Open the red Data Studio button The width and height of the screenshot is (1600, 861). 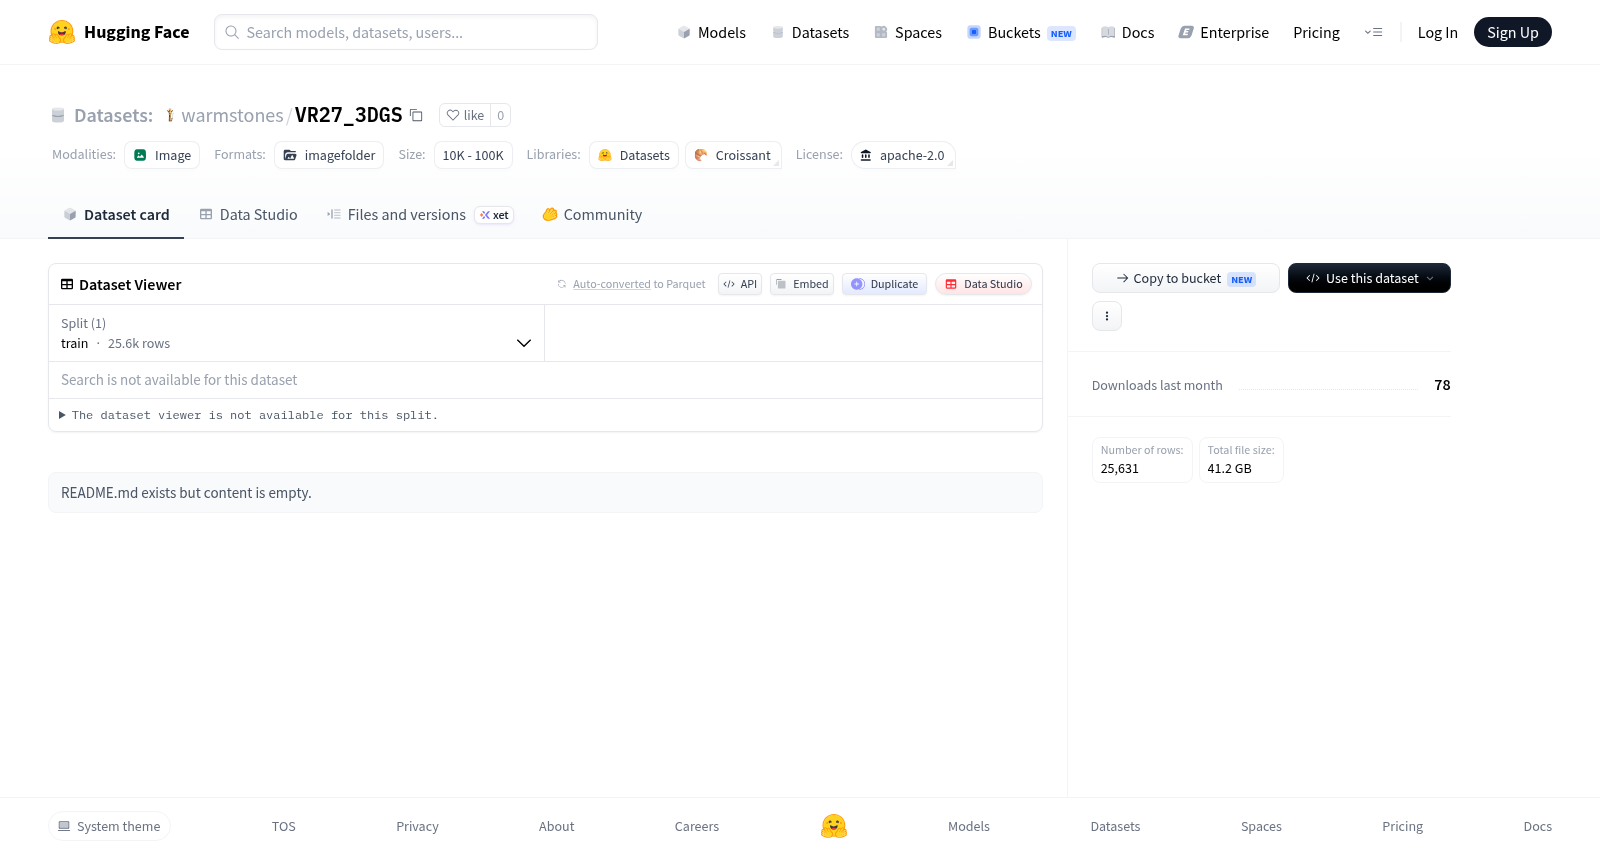point(983,284)
